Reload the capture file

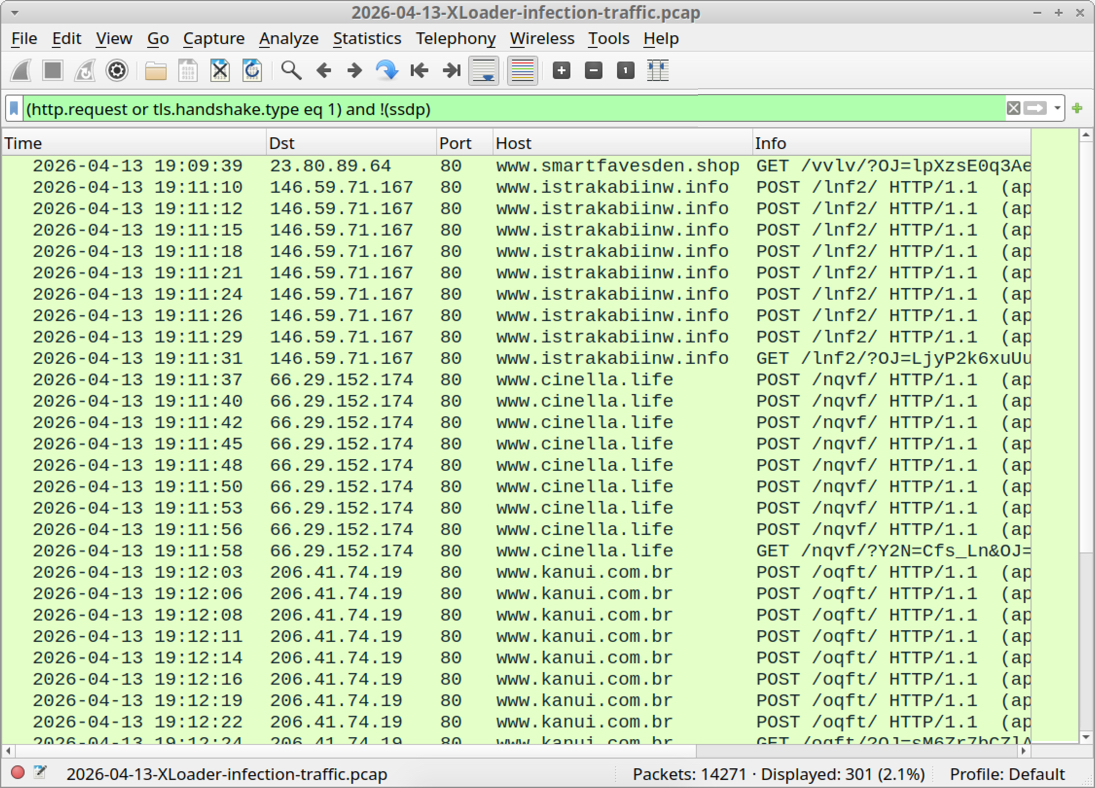pos(252,71)
